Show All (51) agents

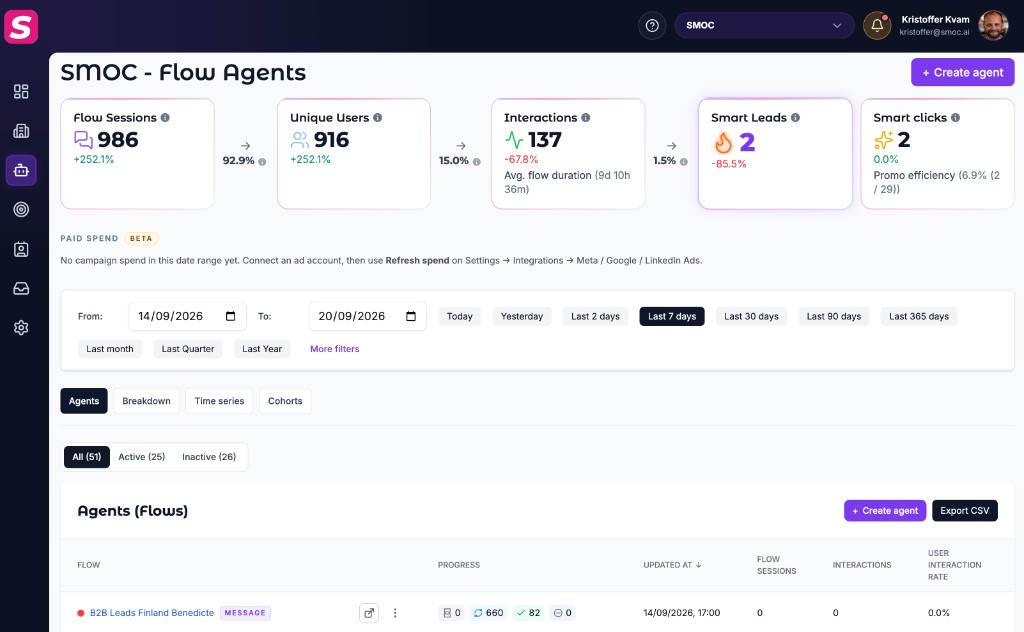point(87,457)
